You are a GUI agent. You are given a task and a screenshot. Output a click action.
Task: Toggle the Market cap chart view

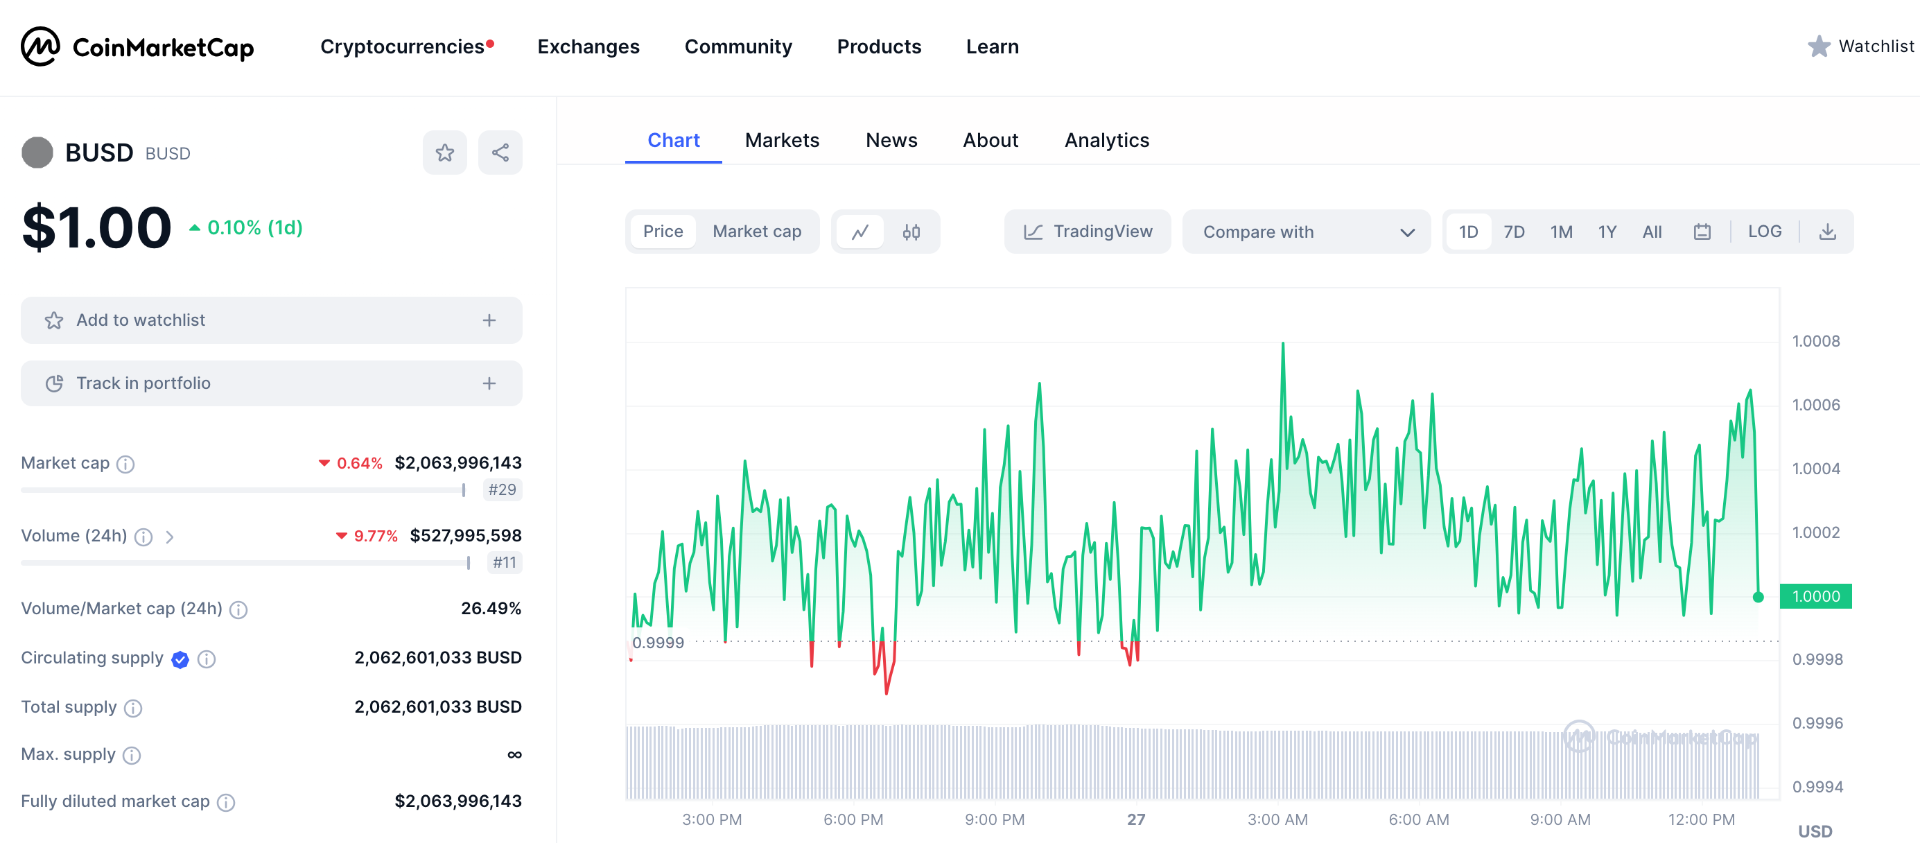[757, 232]
